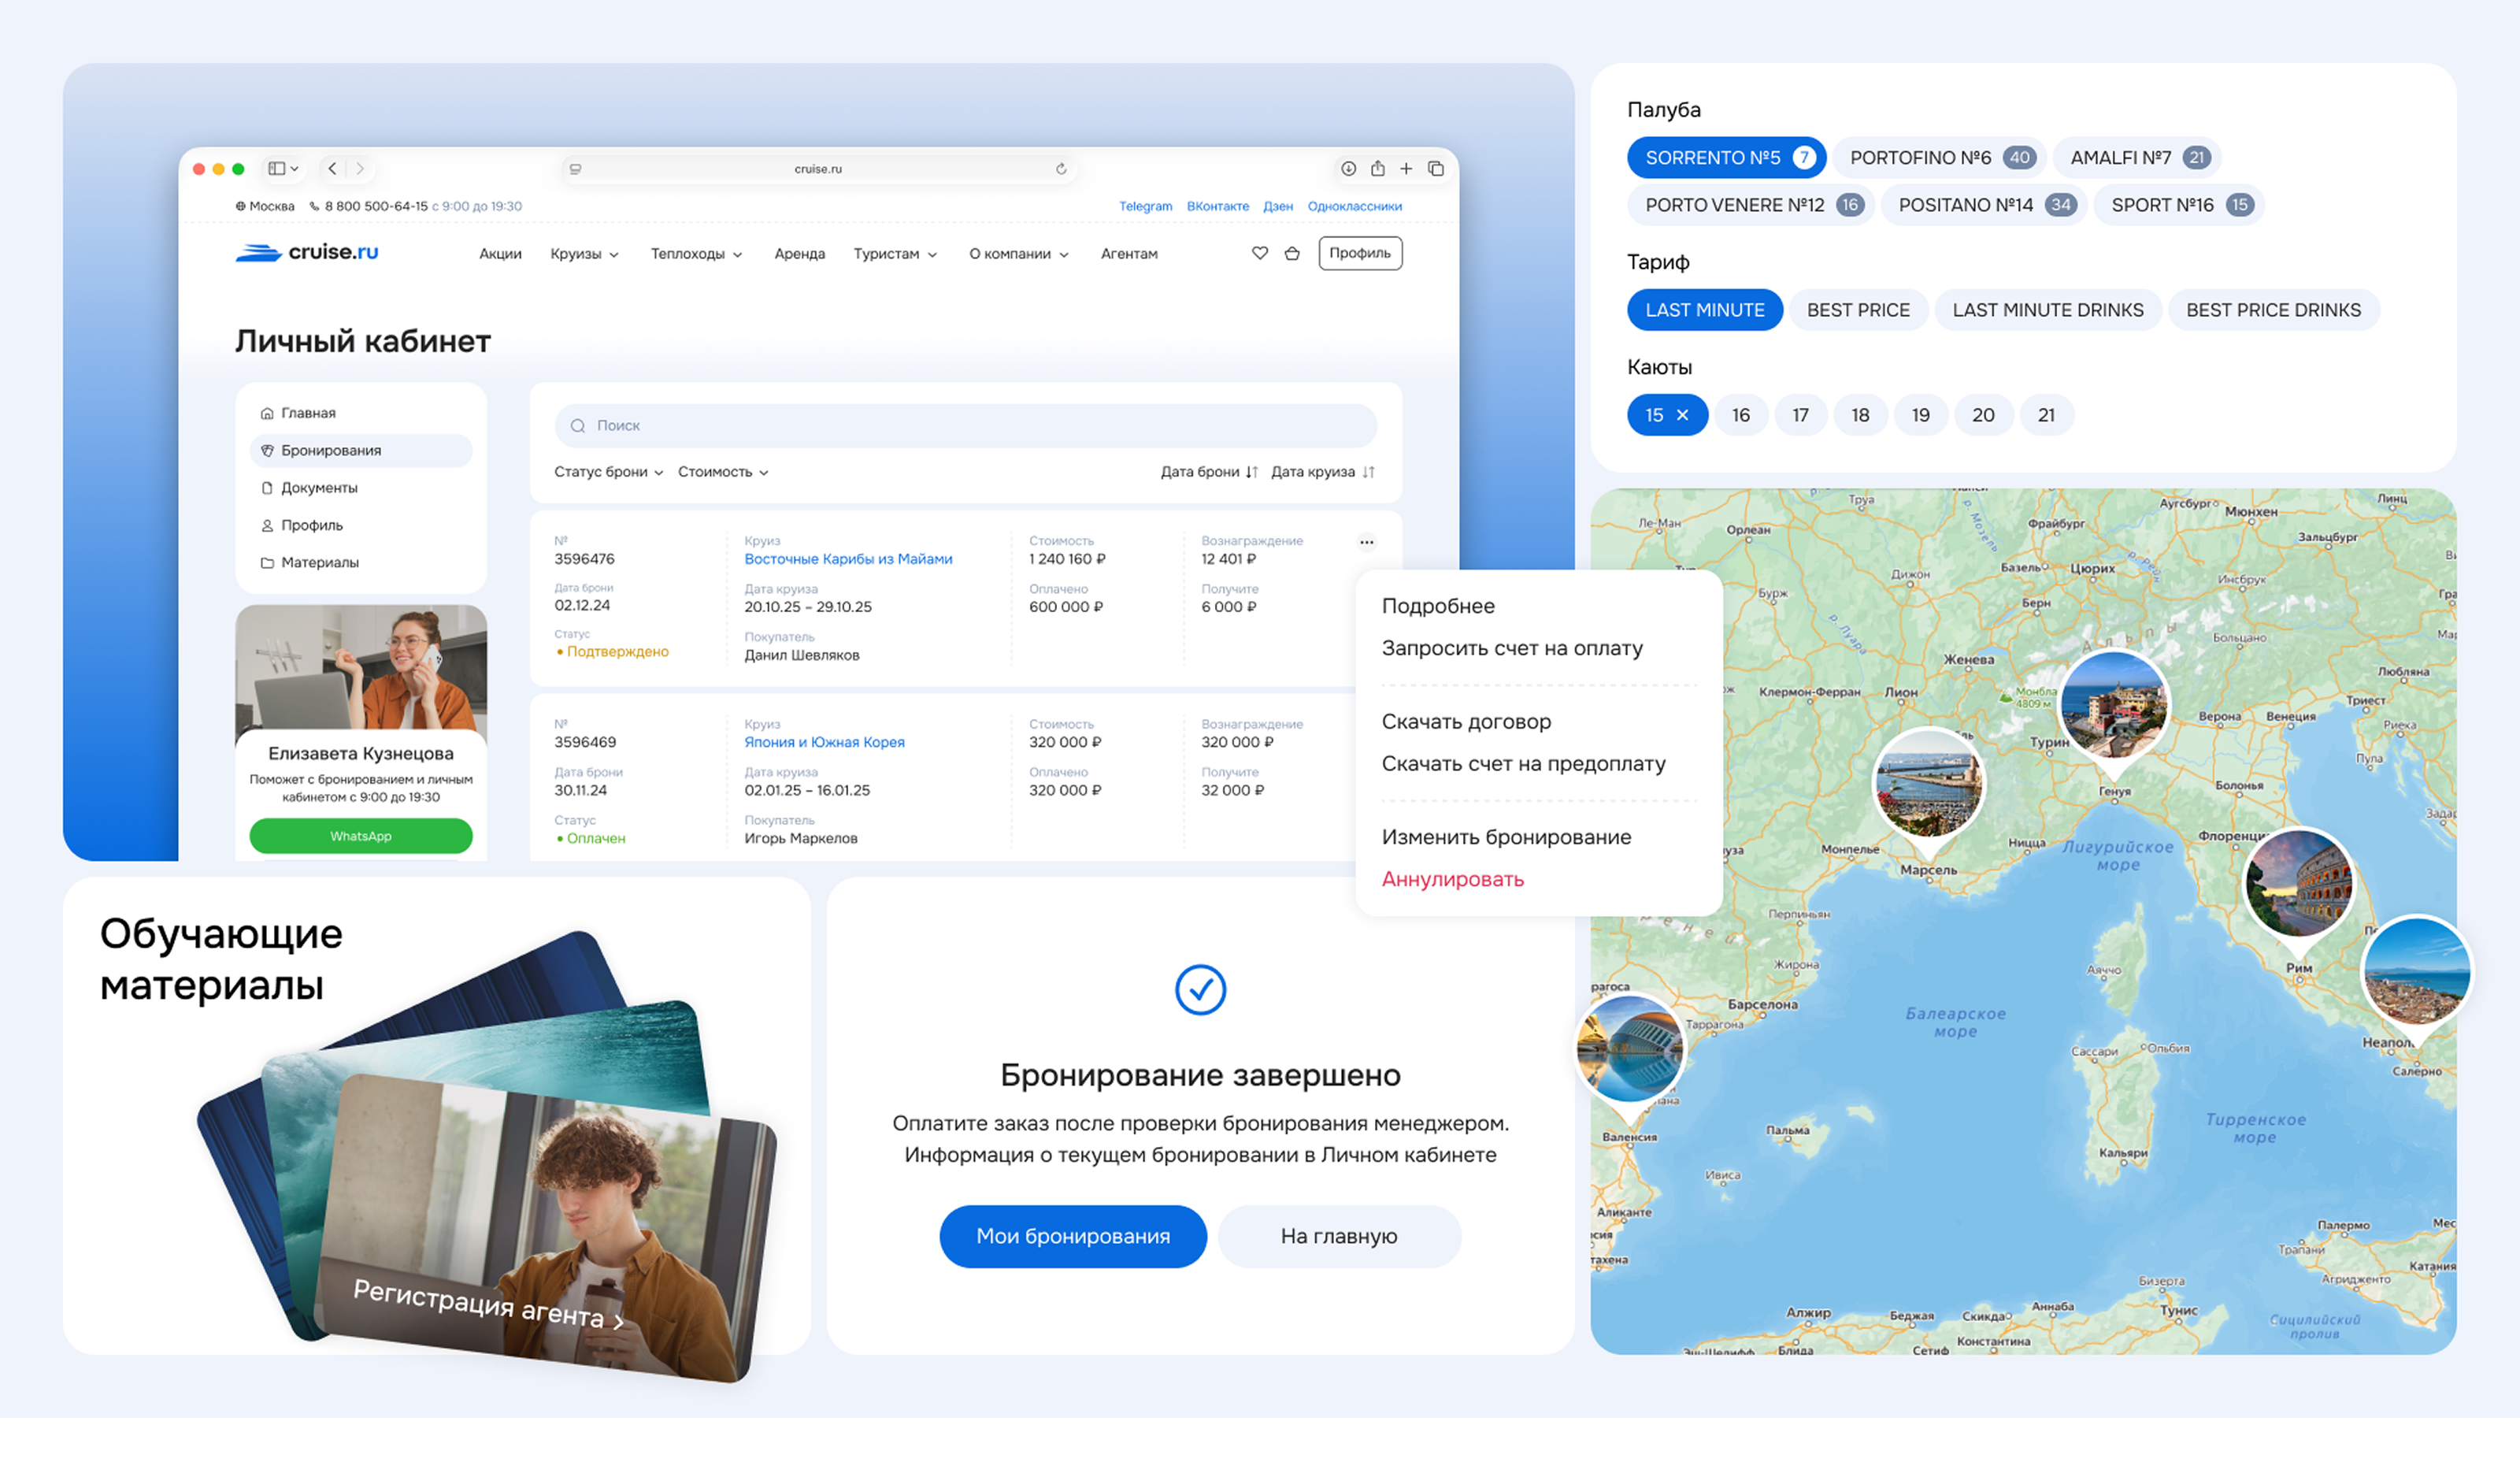Choose Запросить счет на оплату
The width and height of the screenshot is (2520, 1462).
pyautogui.click(x=1512, y=648)
